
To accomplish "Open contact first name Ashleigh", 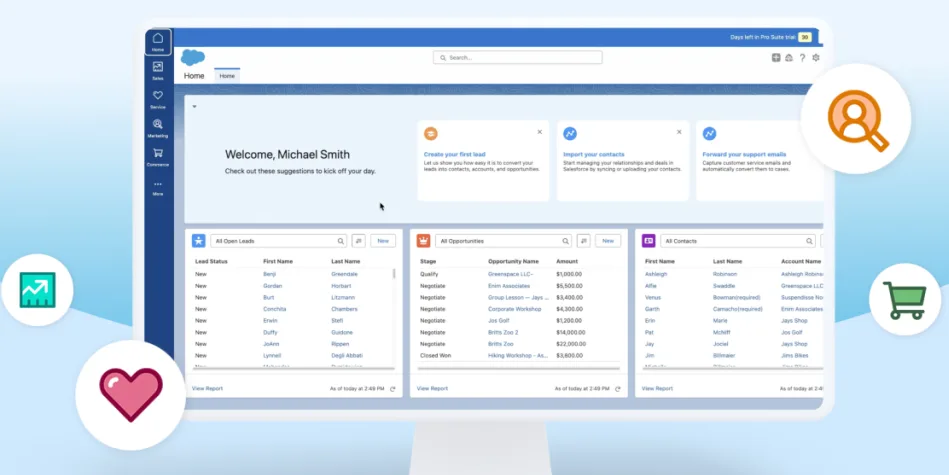I will tap(656, 274).
